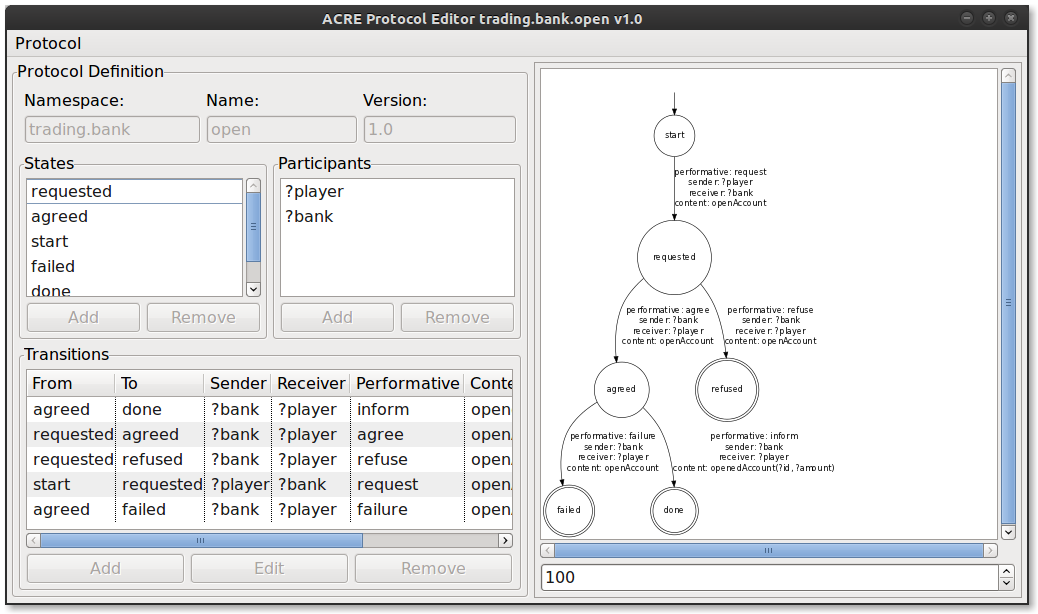
Task: Click diagram vertical scrollbar down arrow
Action: (x=1008, y=532)
